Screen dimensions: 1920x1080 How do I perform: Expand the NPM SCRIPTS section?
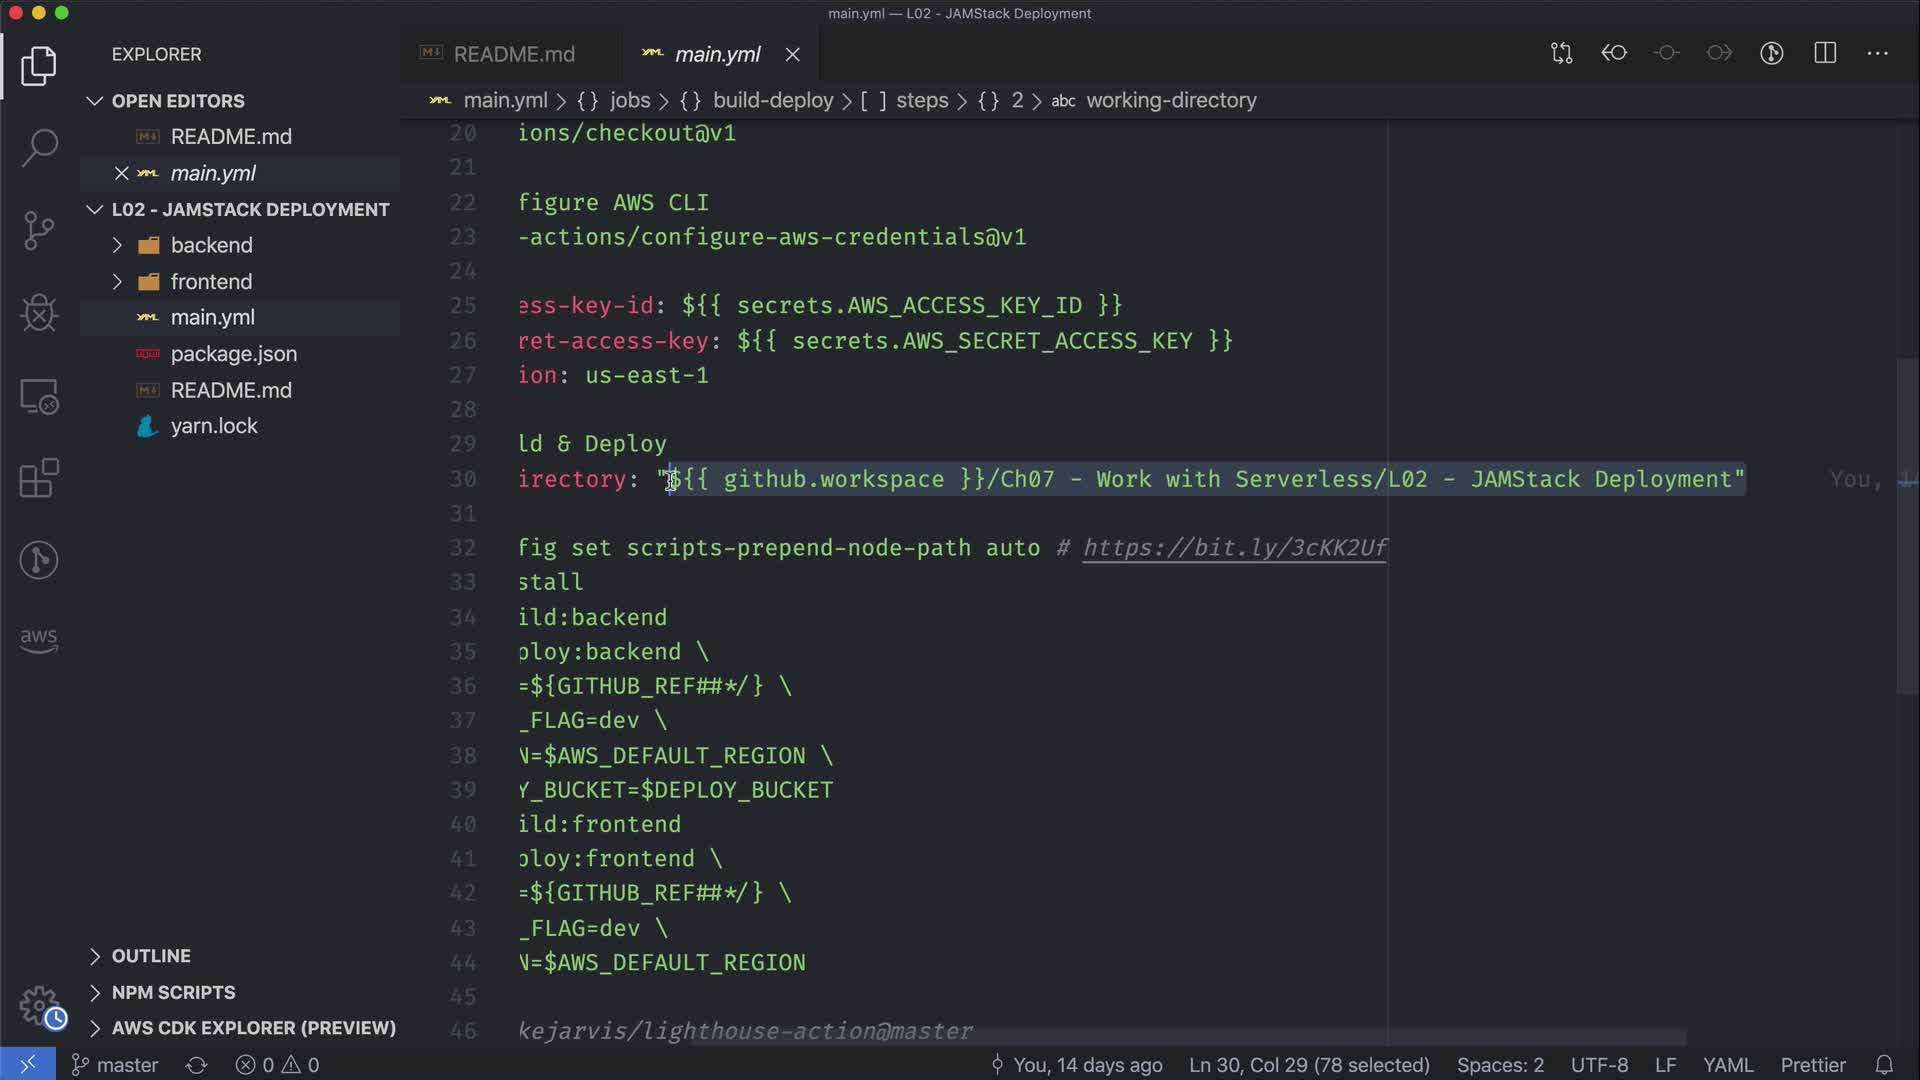173,992
